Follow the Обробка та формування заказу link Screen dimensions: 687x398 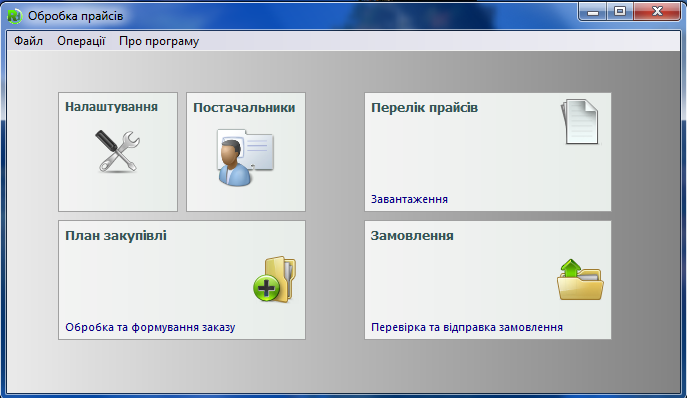click(150, 327)
